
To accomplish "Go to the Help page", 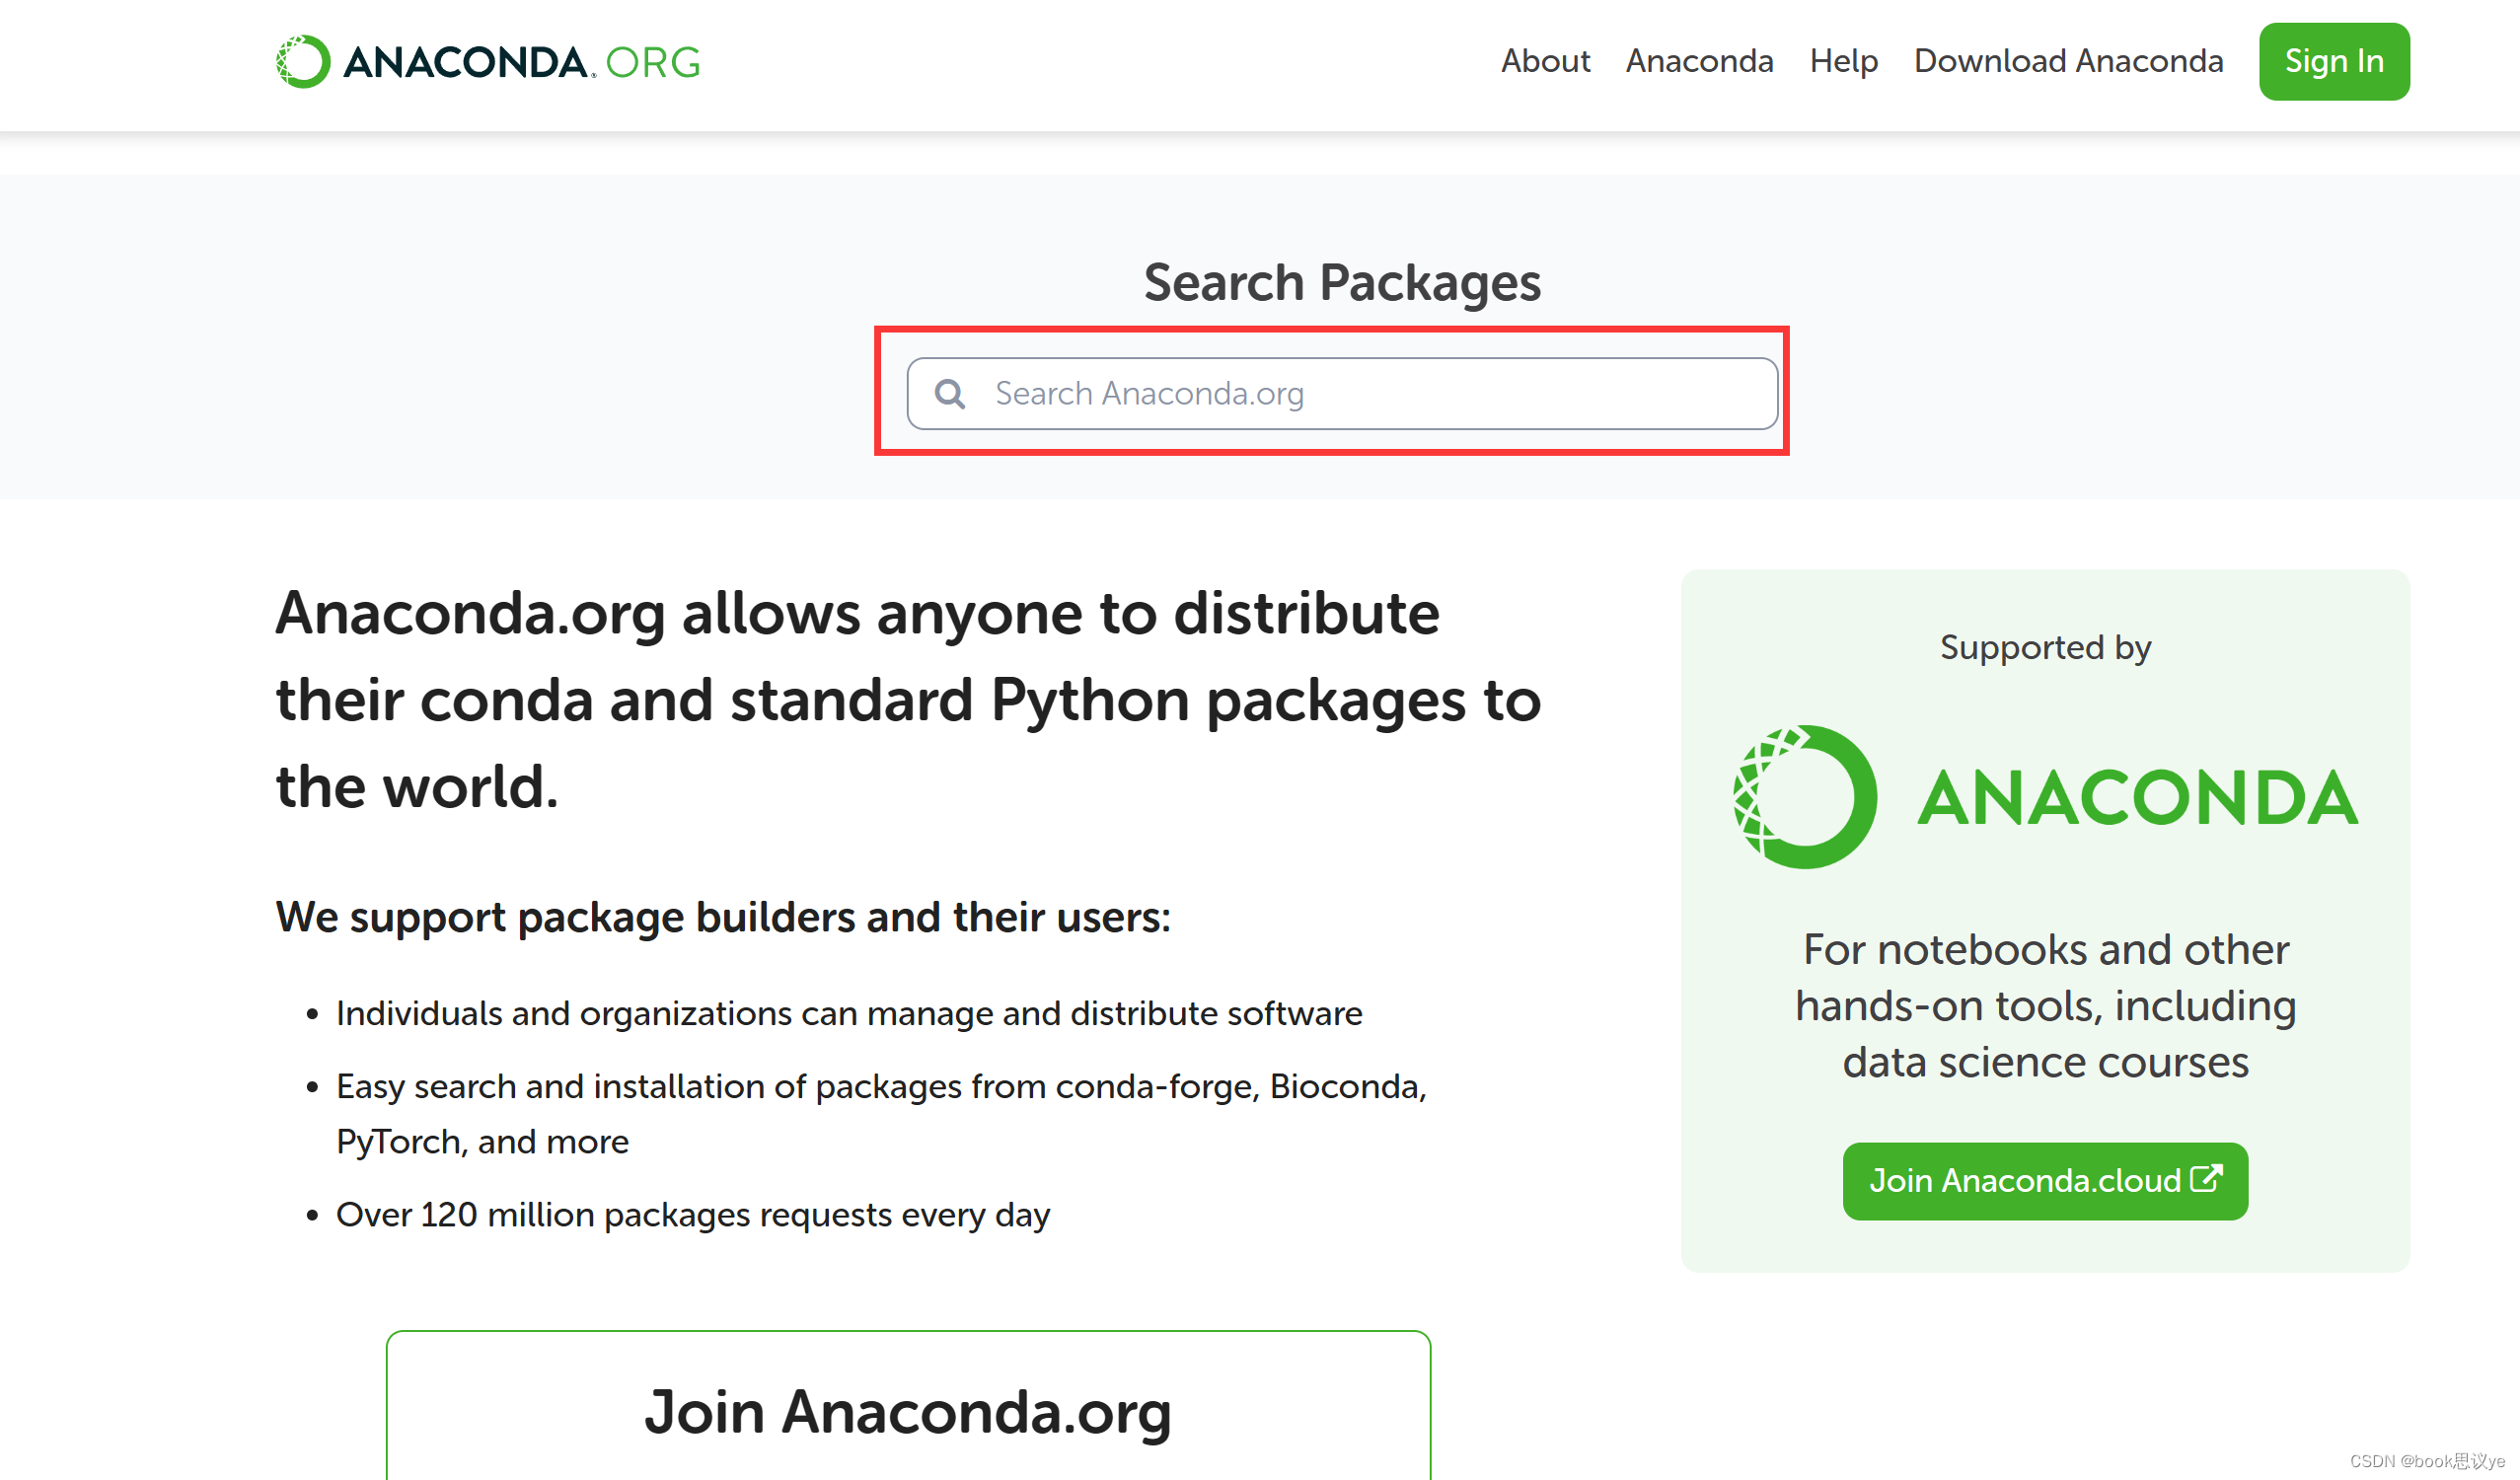I will coord(1843,61).
